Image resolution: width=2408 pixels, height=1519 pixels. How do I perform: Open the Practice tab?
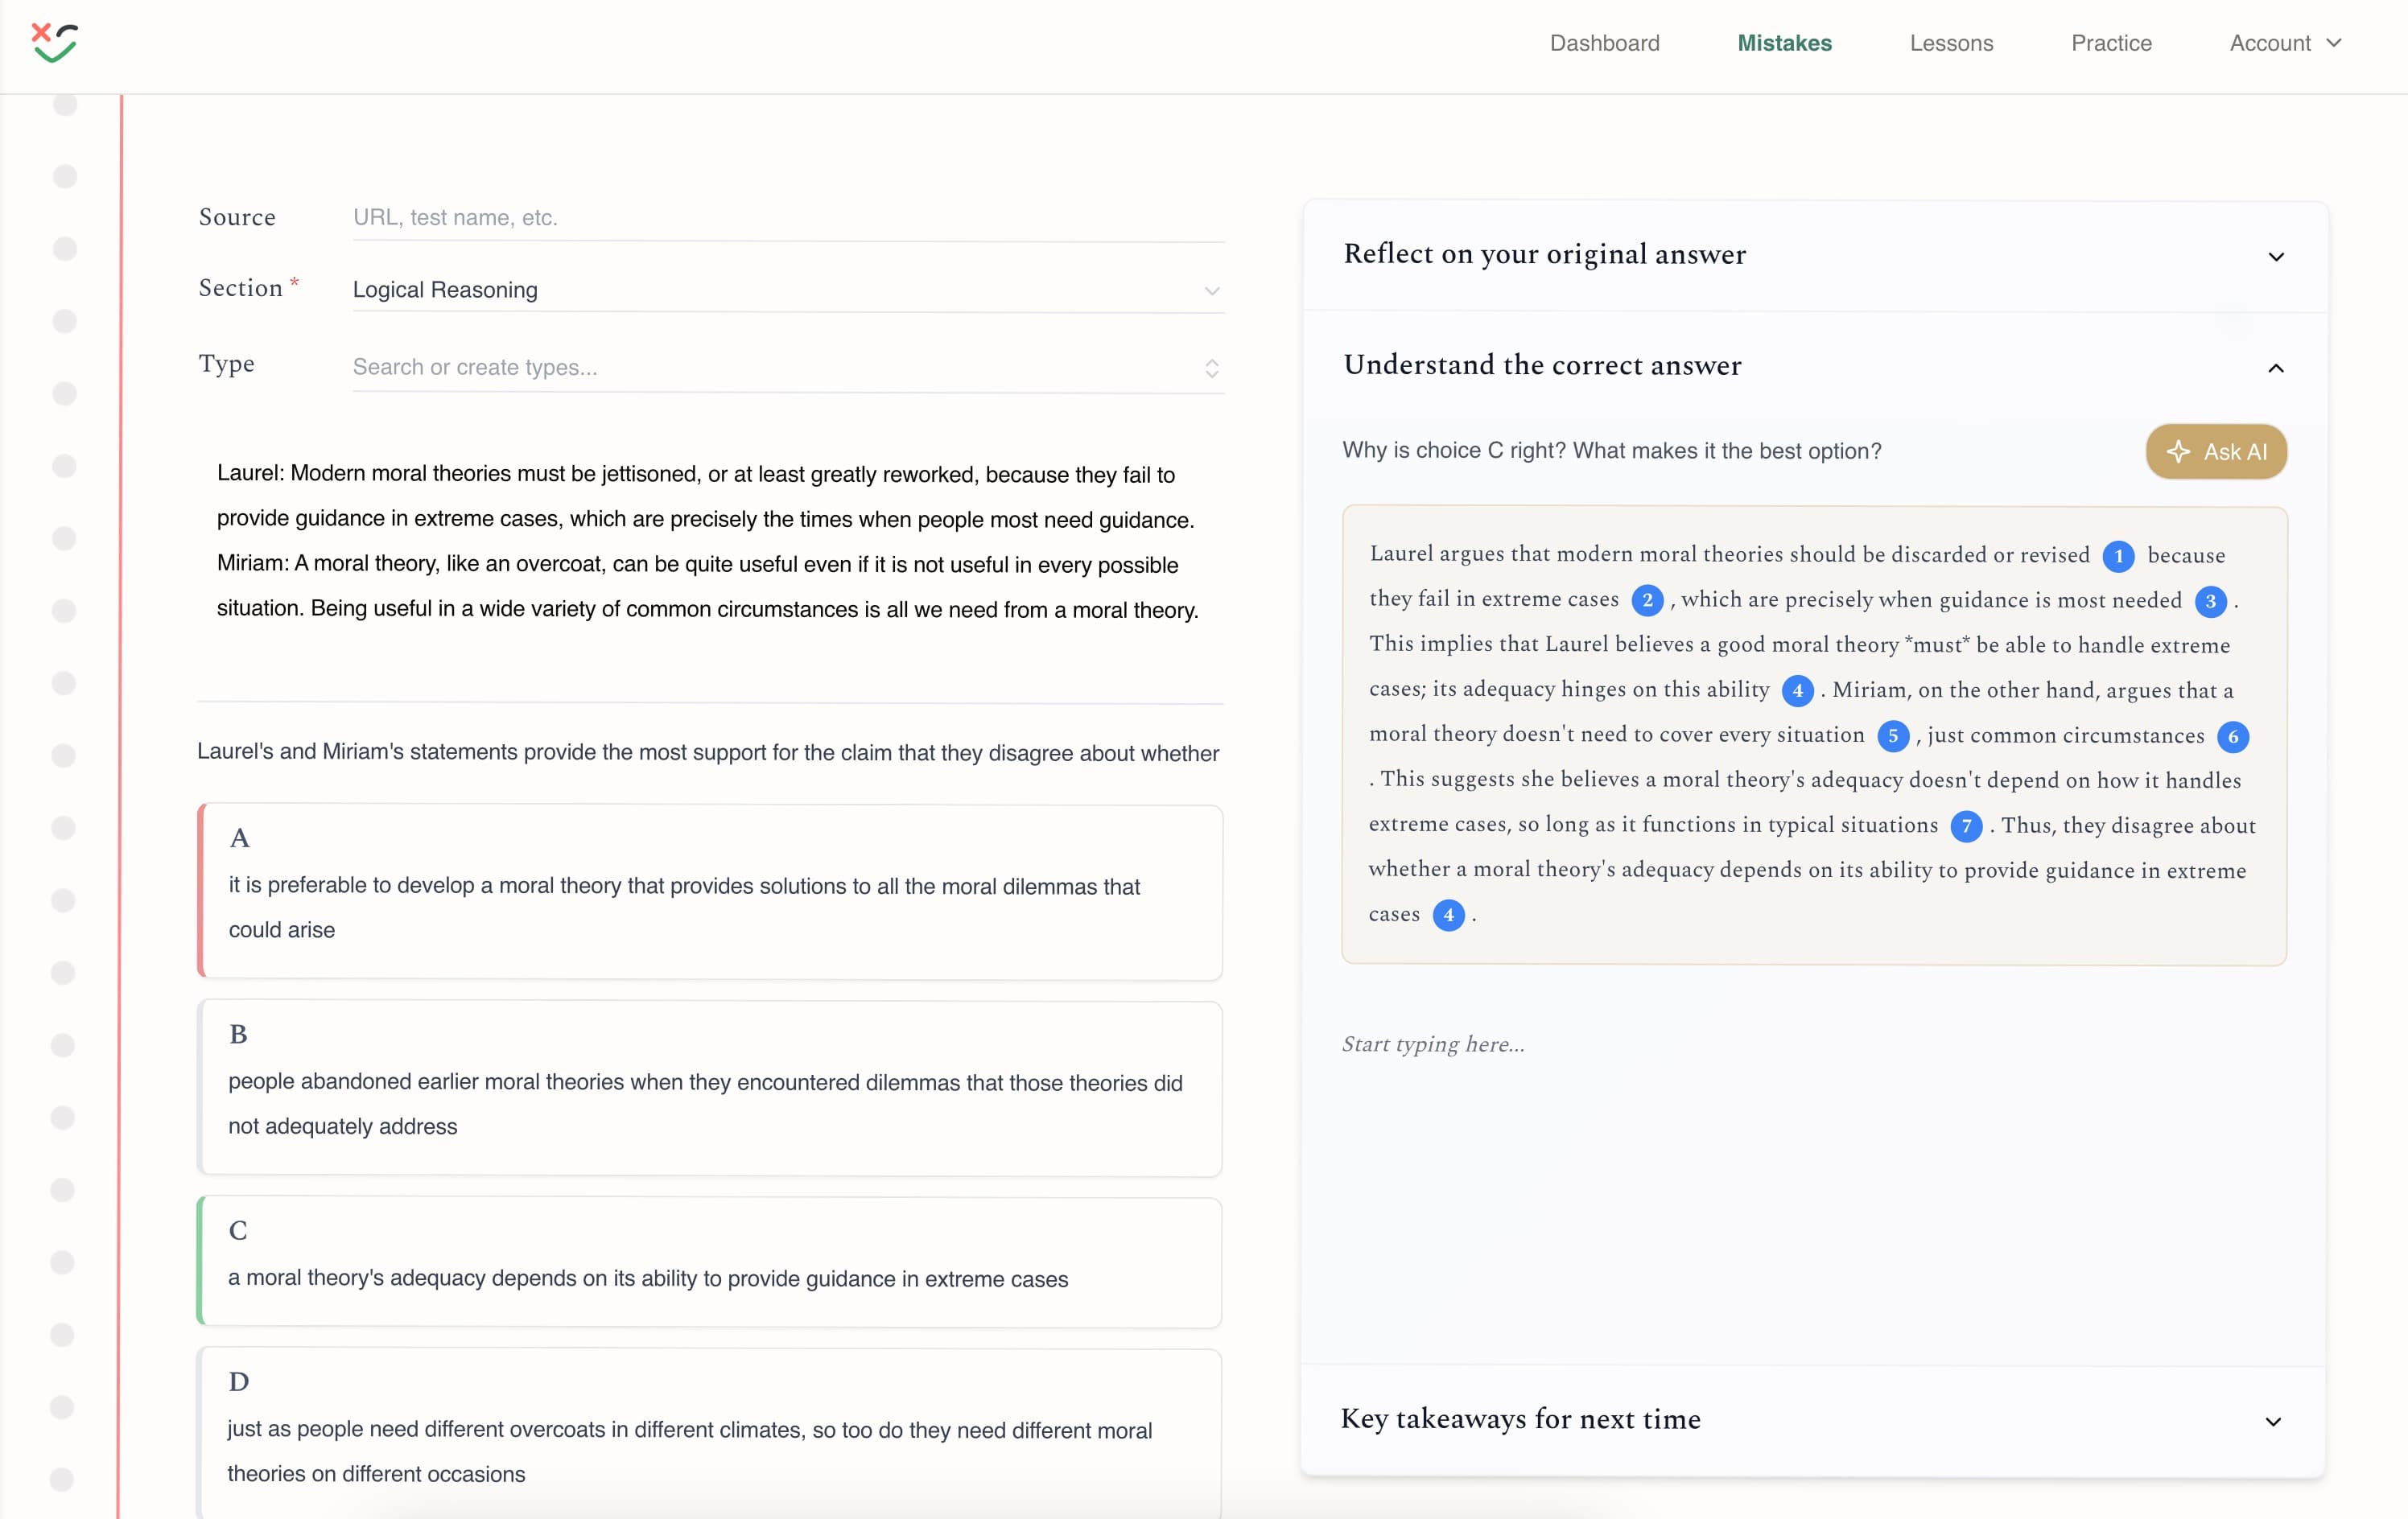pyautogui.click(x=2111, y=43)
